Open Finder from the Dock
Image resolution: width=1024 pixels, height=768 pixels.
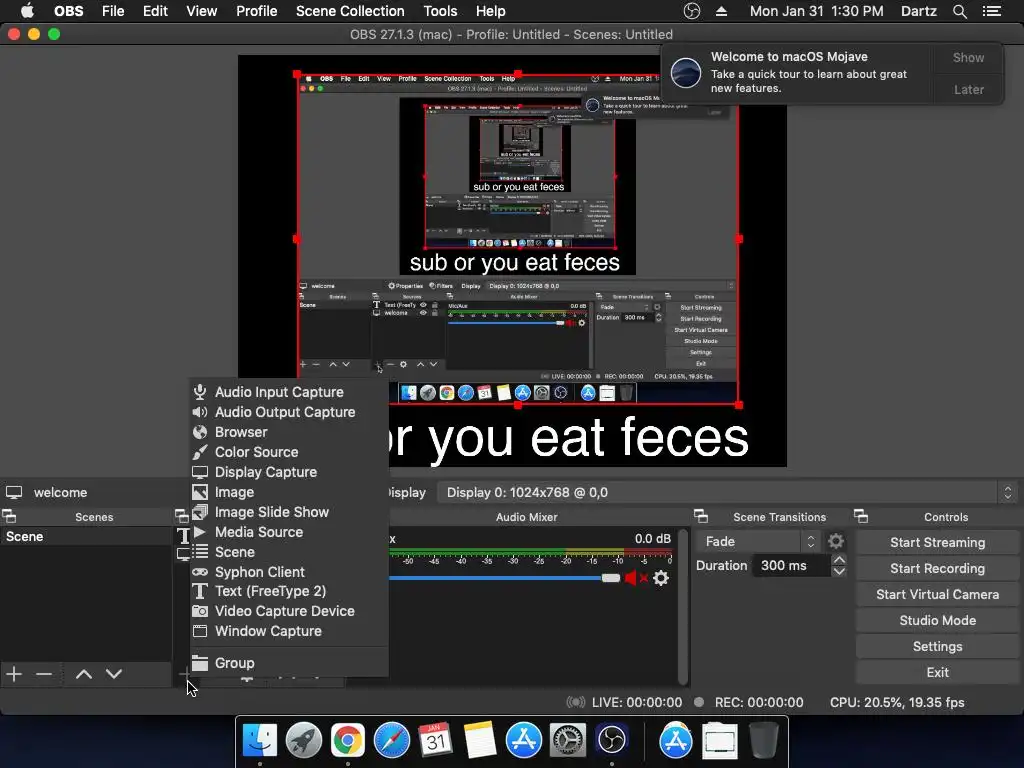tap(260, 741)
